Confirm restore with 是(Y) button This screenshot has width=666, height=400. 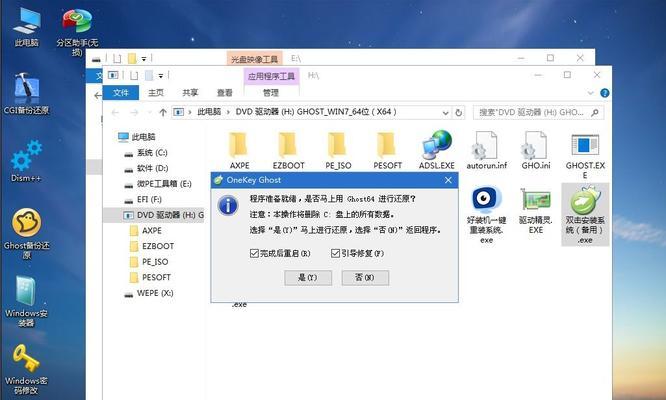click(308, 278)
